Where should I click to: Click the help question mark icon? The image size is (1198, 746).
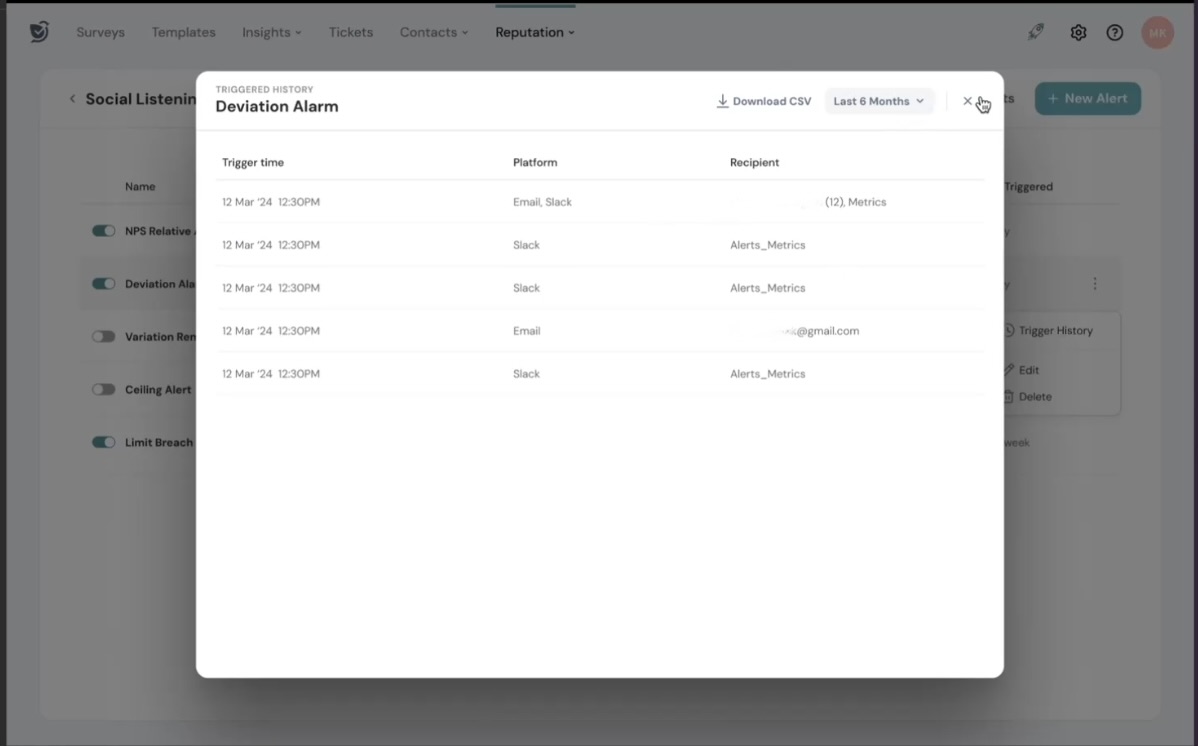[x=1115, y=32]
